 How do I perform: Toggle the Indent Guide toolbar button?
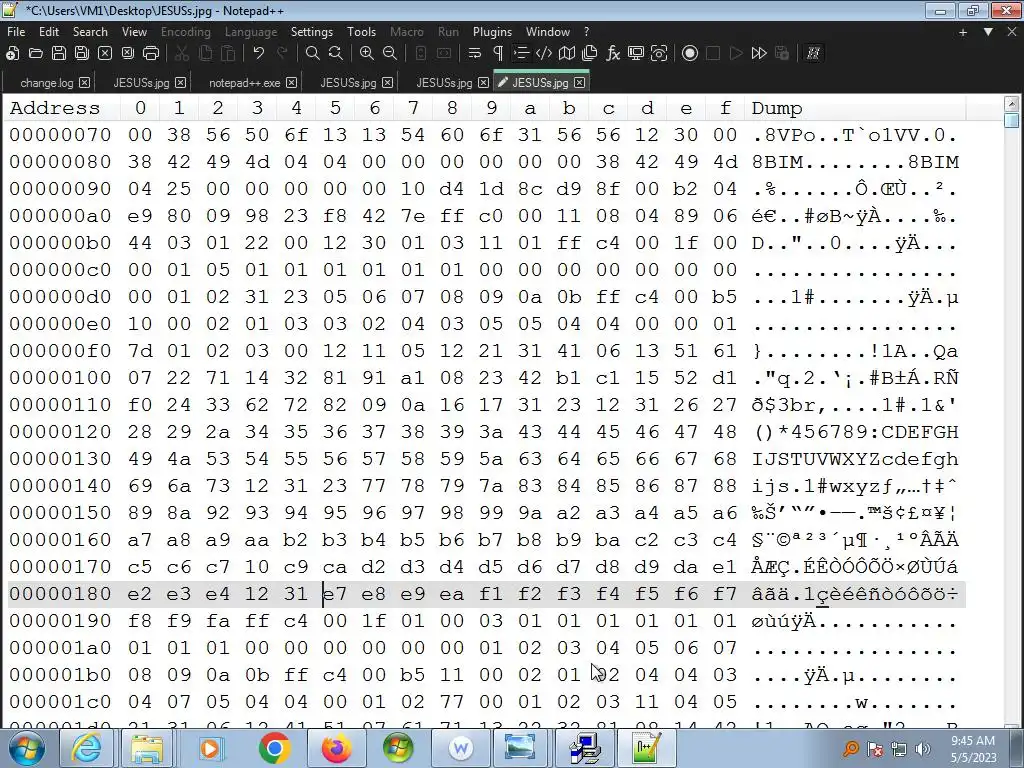tap(520, 54)
